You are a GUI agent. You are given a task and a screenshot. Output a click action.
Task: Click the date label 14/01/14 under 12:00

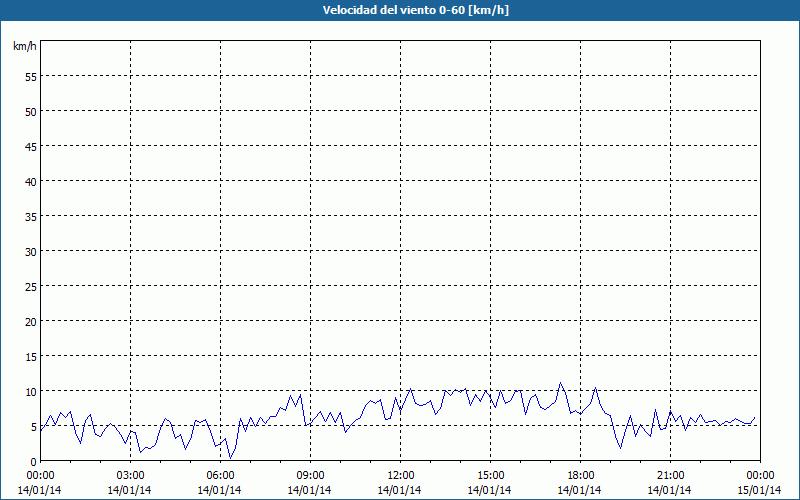399,490
